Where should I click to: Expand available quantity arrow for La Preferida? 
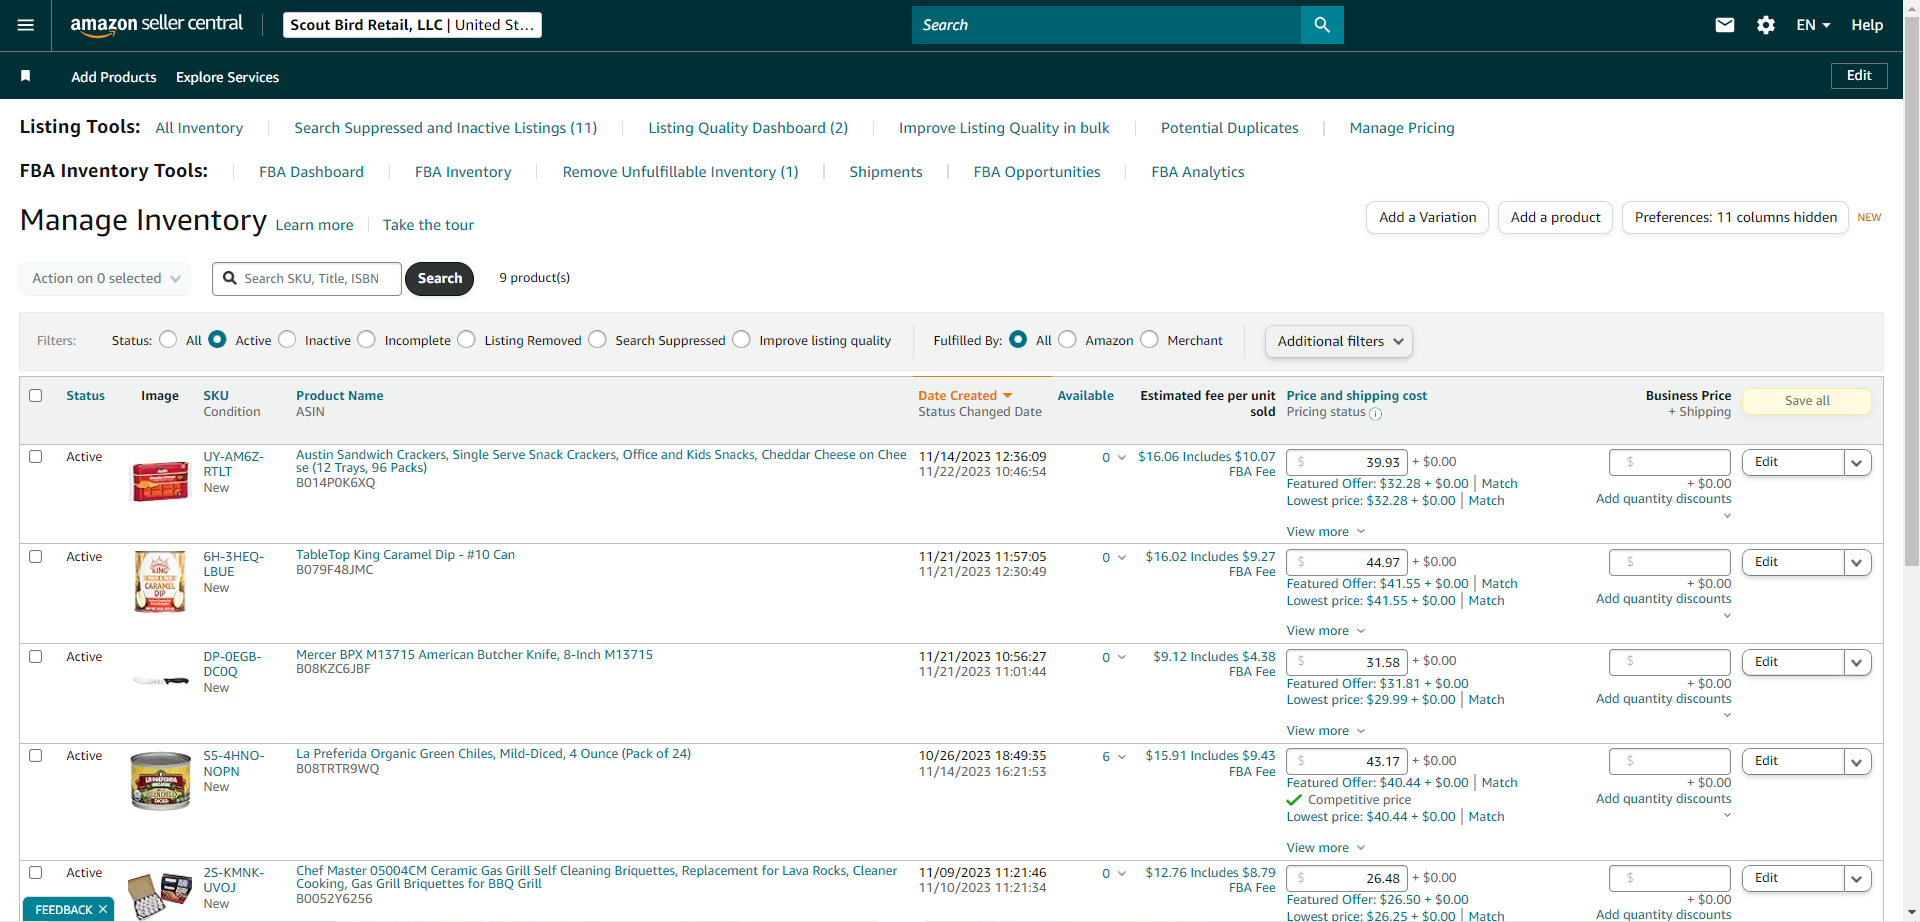pos(1122,757)
